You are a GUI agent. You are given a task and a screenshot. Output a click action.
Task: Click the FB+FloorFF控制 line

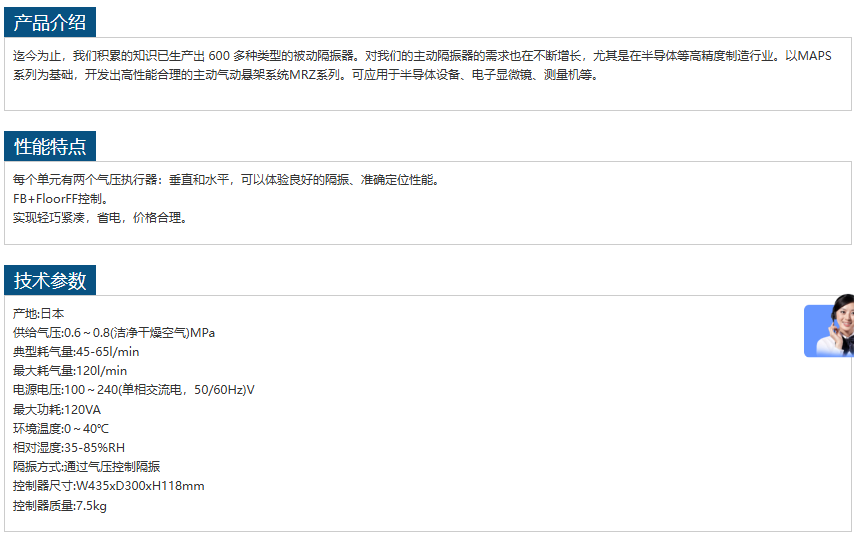[60, 199]
